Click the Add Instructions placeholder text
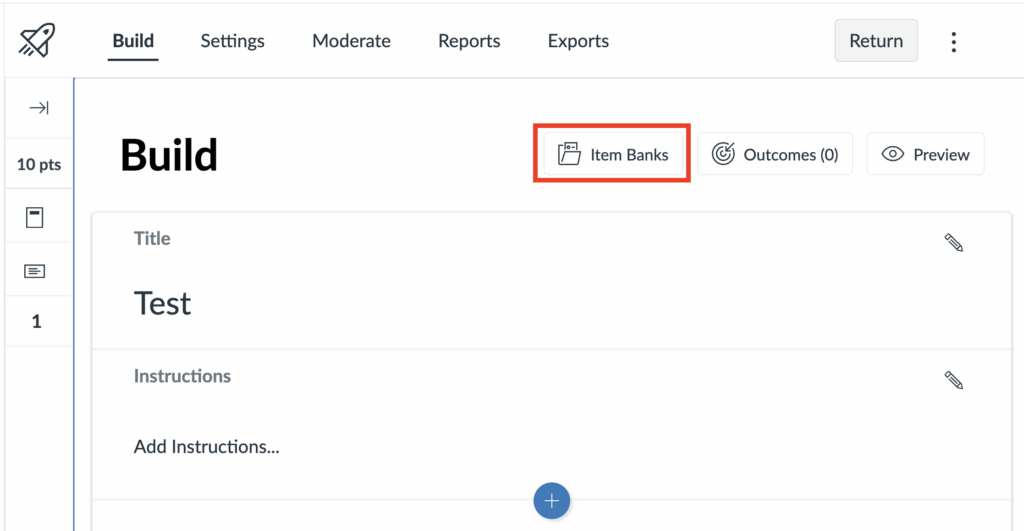Image resolution: width=1024 pixels, height=531 pixels. point(206,447)
